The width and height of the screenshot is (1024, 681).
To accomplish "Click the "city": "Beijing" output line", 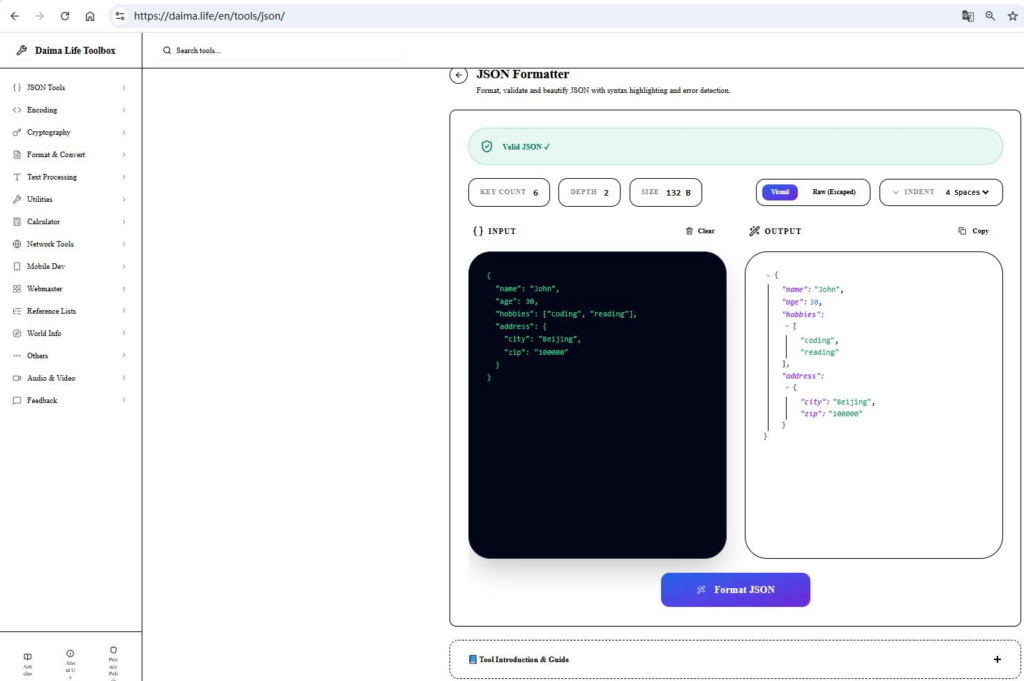I will pyautogui.click(x=838, y=402).
